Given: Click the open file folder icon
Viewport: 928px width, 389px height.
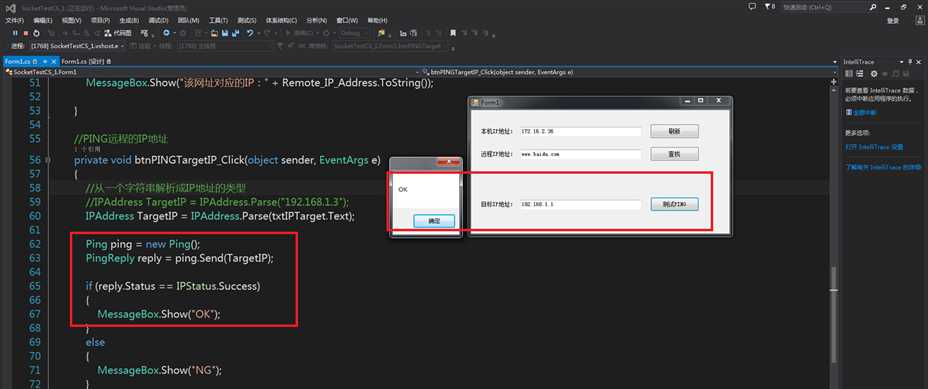Looking at the screenshot, I should 215,33.
